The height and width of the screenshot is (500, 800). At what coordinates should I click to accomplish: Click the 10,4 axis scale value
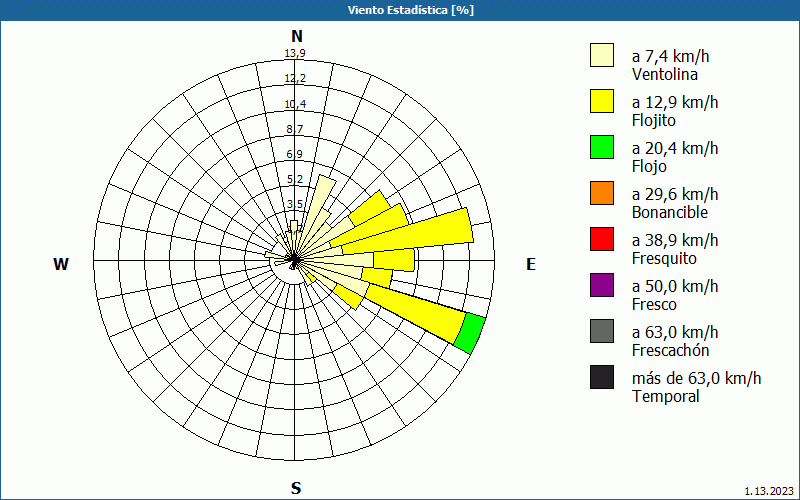coord(295,104)
